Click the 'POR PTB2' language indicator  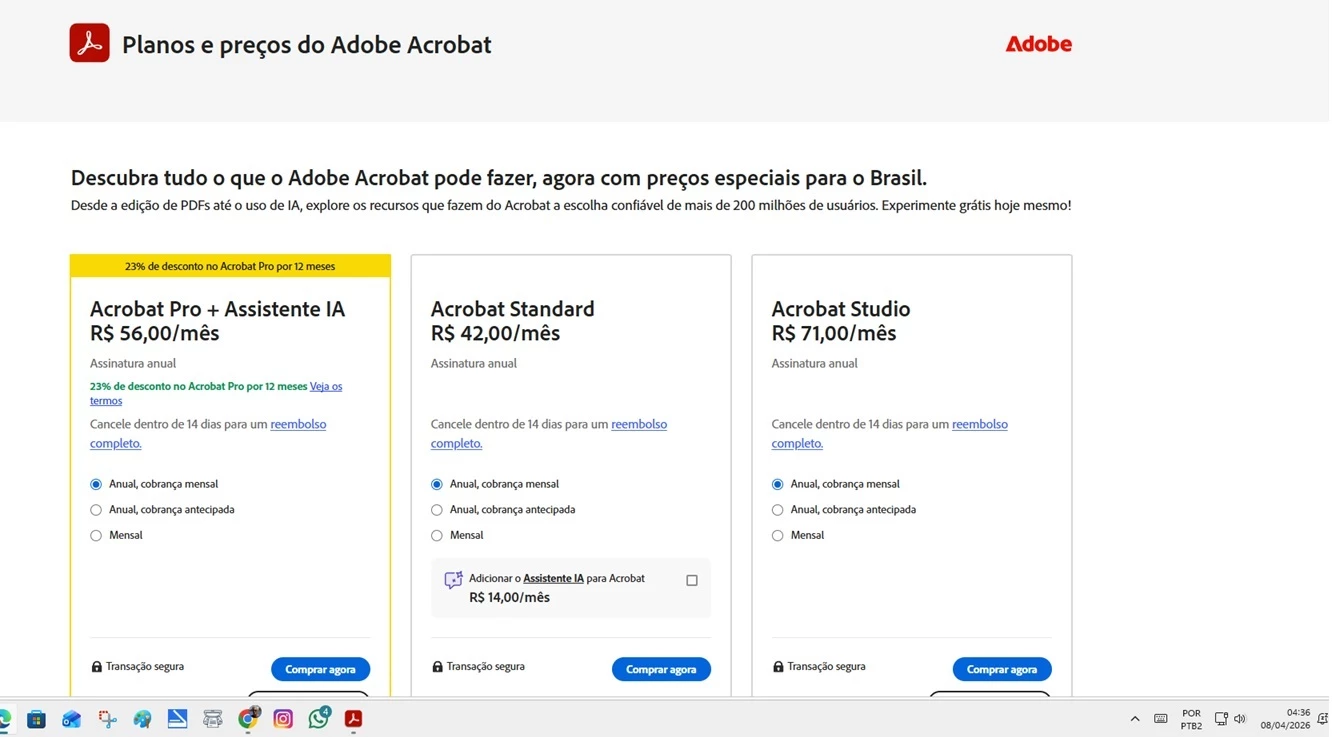tap(1191, 719)
